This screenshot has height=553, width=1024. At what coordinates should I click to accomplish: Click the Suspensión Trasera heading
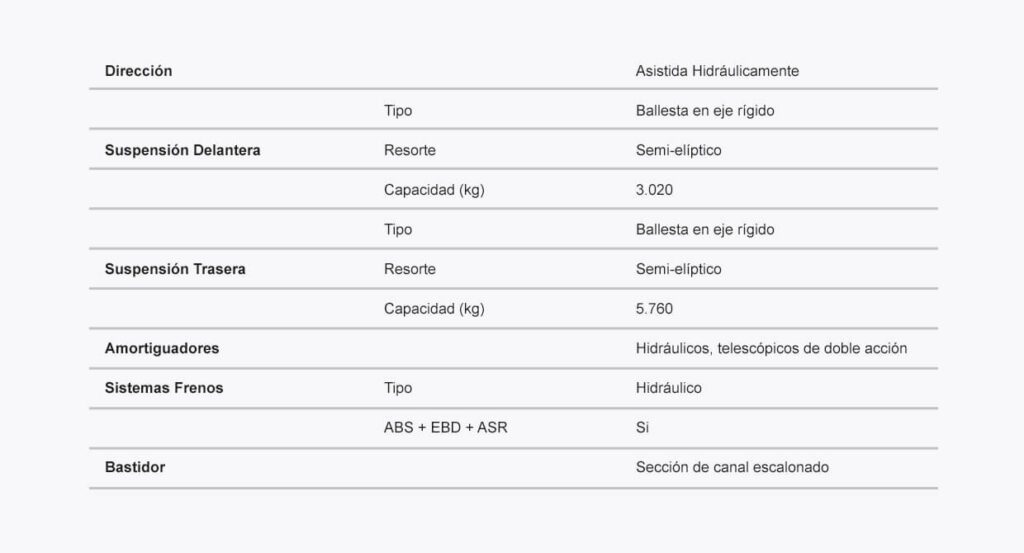coord(175,269)
